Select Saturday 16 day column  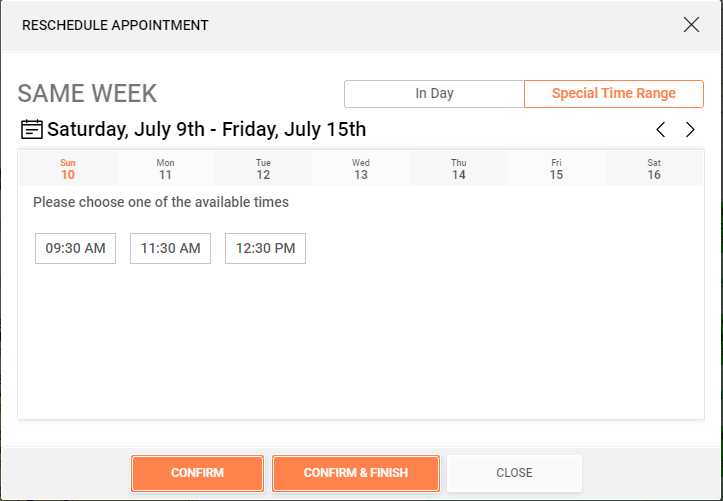pyautogui.click(x=654, y=169)
